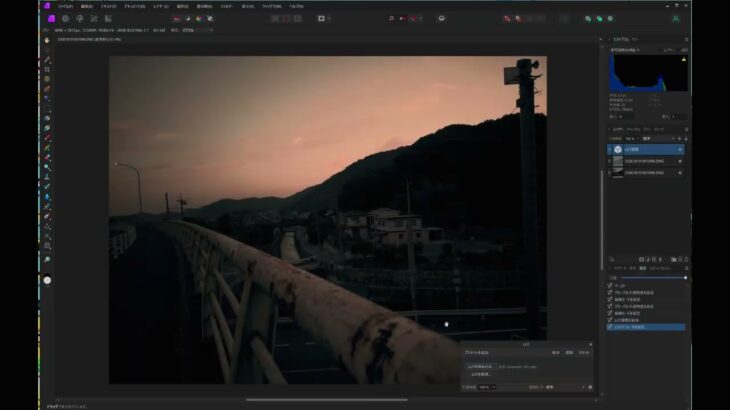Open the units dropdown in the context toolbar
730x410 pixels.
(x=198, y=30)
